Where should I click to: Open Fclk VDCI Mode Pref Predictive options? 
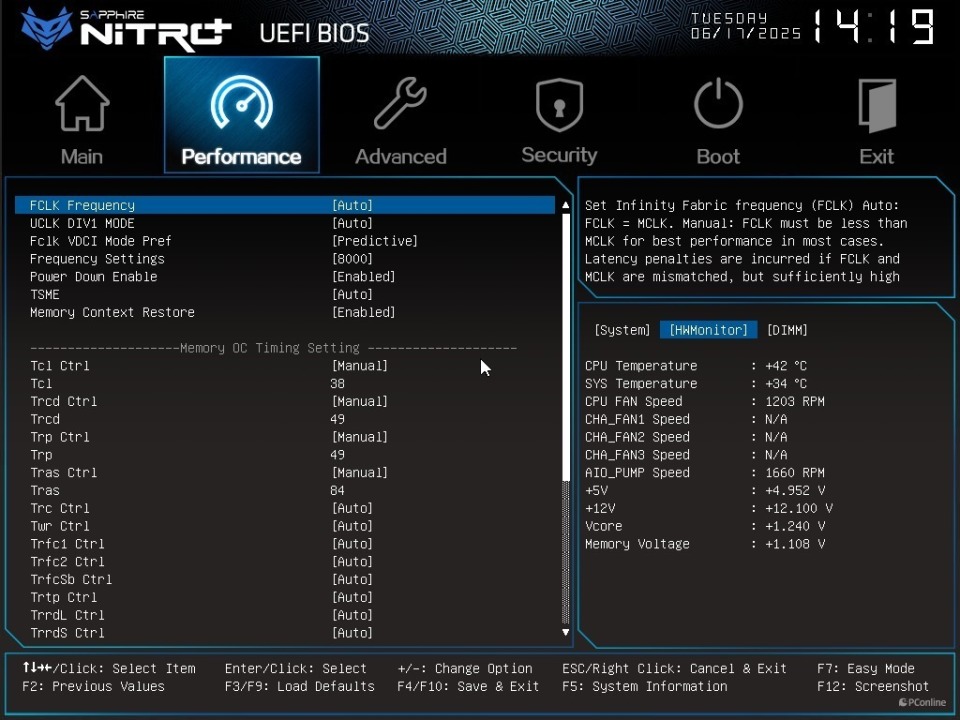click(374, 241)
